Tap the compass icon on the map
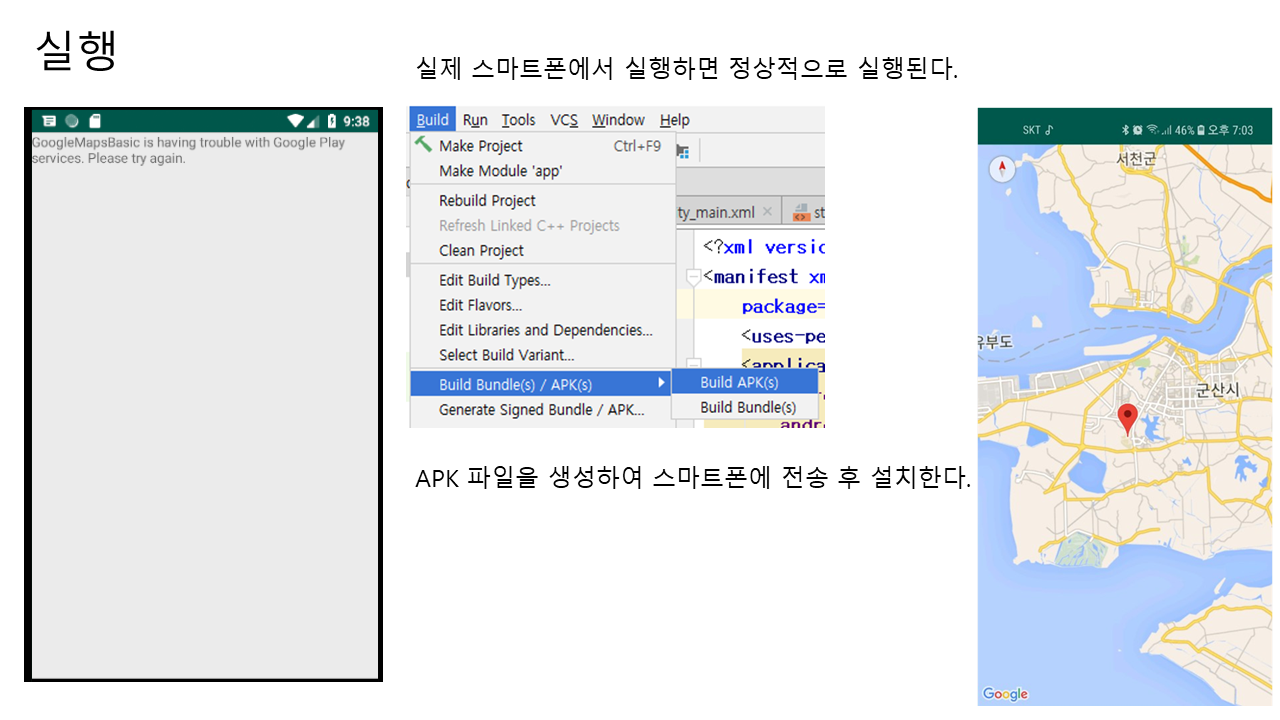 [x=1002, y=169]
